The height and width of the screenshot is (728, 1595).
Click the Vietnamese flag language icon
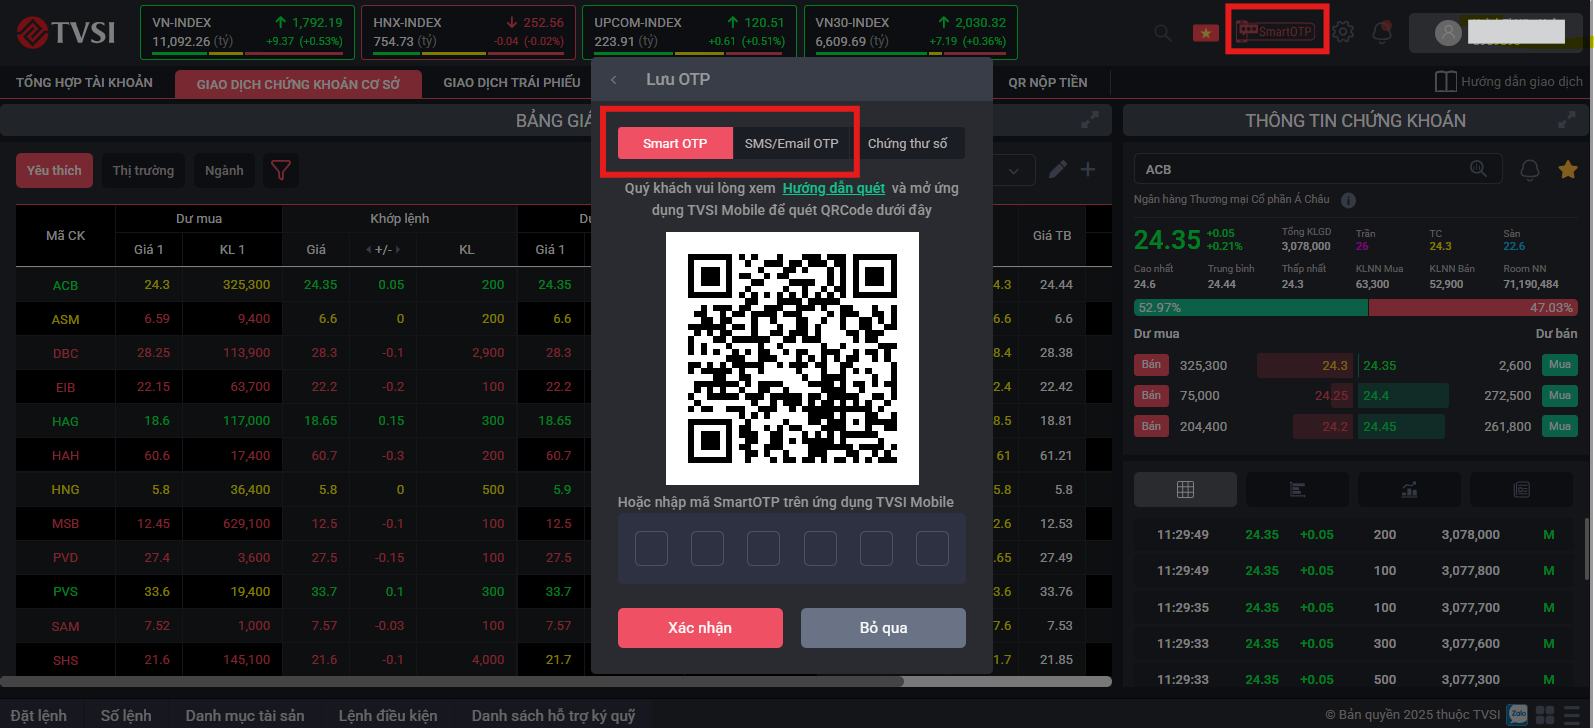pyautogui.click(x=1205, y=33)
